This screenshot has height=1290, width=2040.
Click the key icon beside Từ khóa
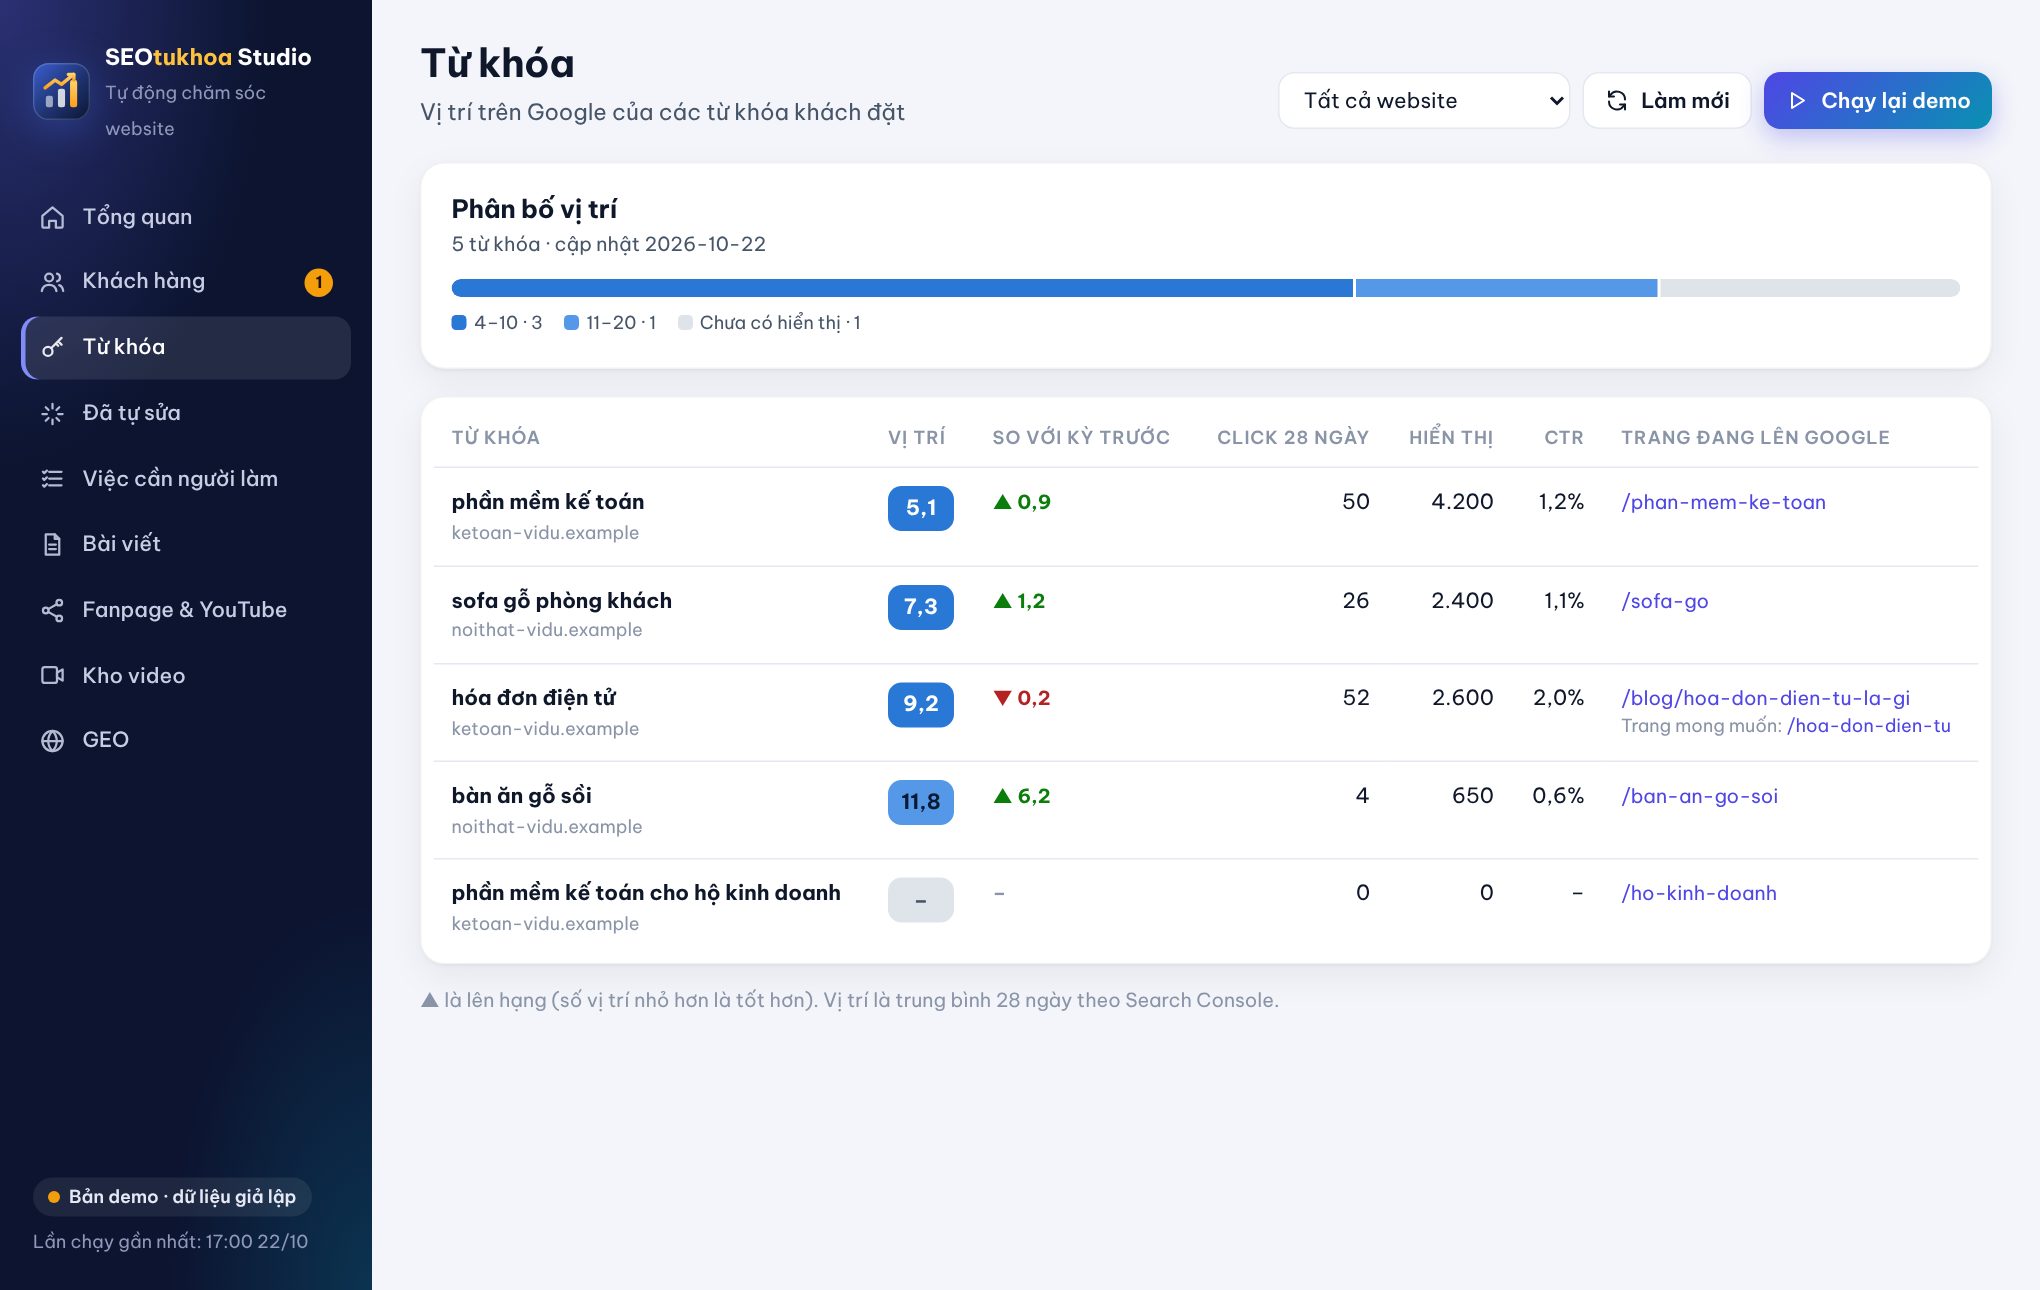(52, 347)
